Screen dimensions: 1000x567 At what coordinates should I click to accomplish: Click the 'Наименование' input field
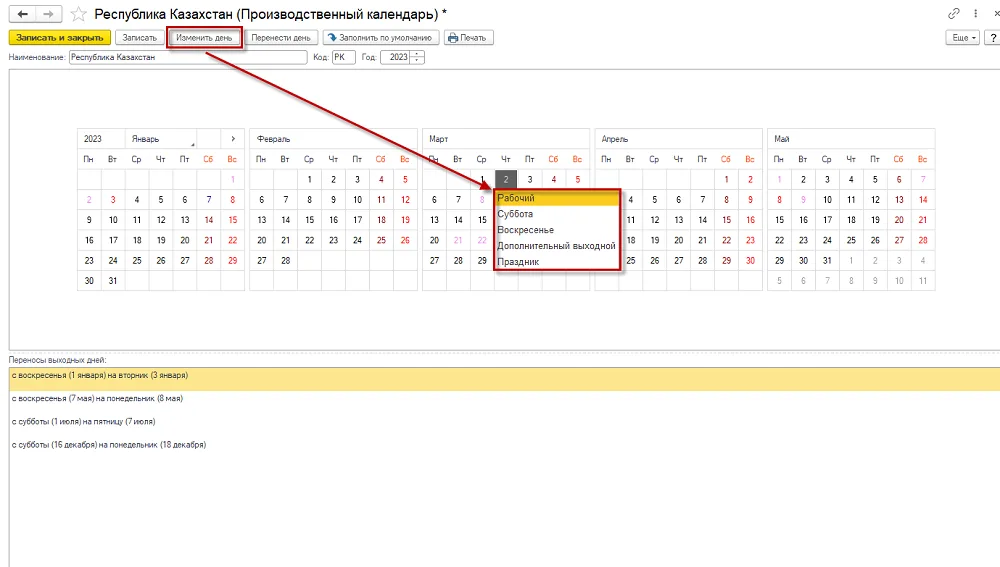click(x=188, y=57)
